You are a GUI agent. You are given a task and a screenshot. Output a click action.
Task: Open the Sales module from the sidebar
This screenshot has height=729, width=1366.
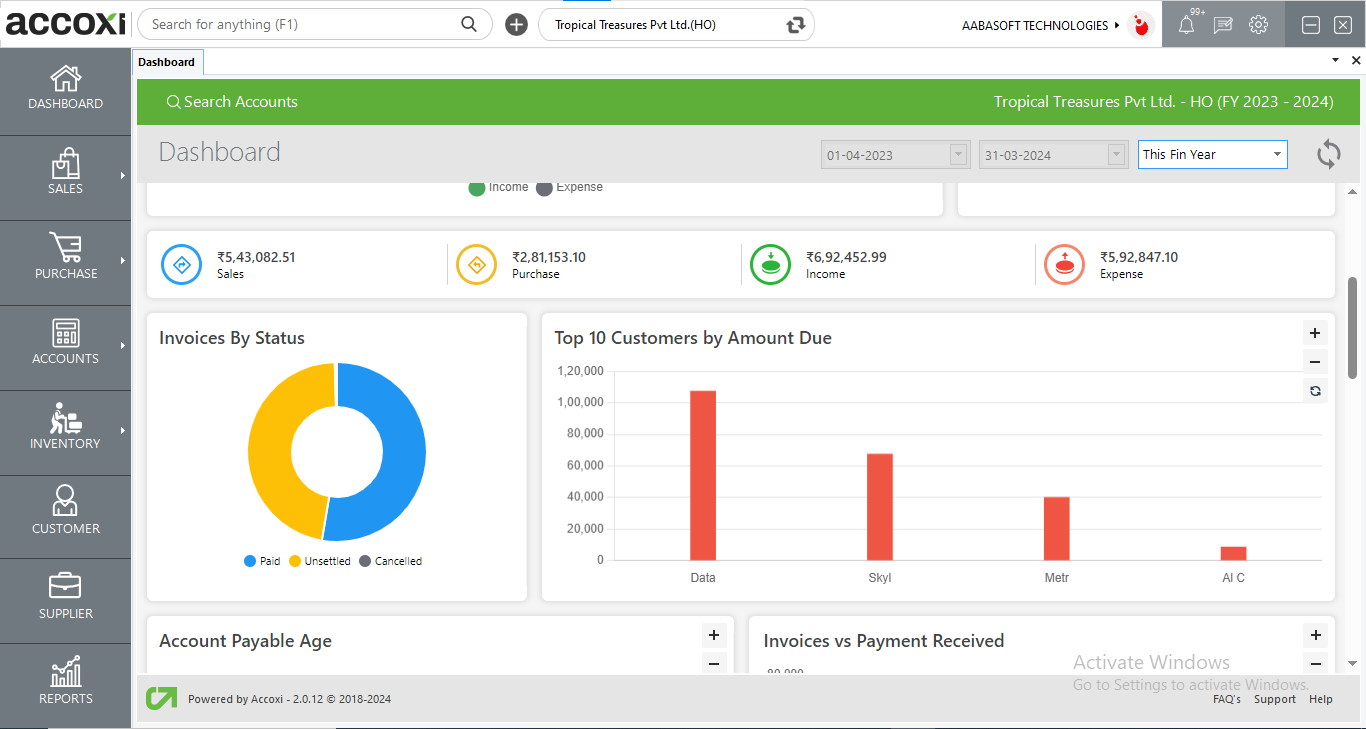(x=65, y=178)
